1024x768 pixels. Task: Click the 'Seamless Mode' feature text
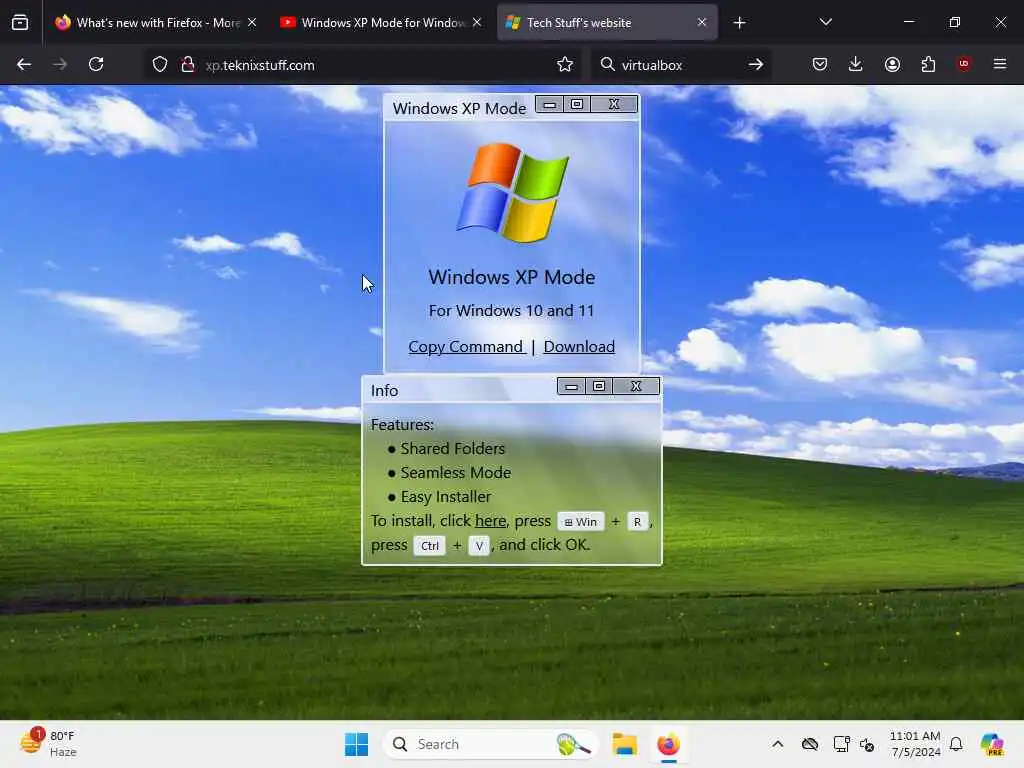[456, 473]
